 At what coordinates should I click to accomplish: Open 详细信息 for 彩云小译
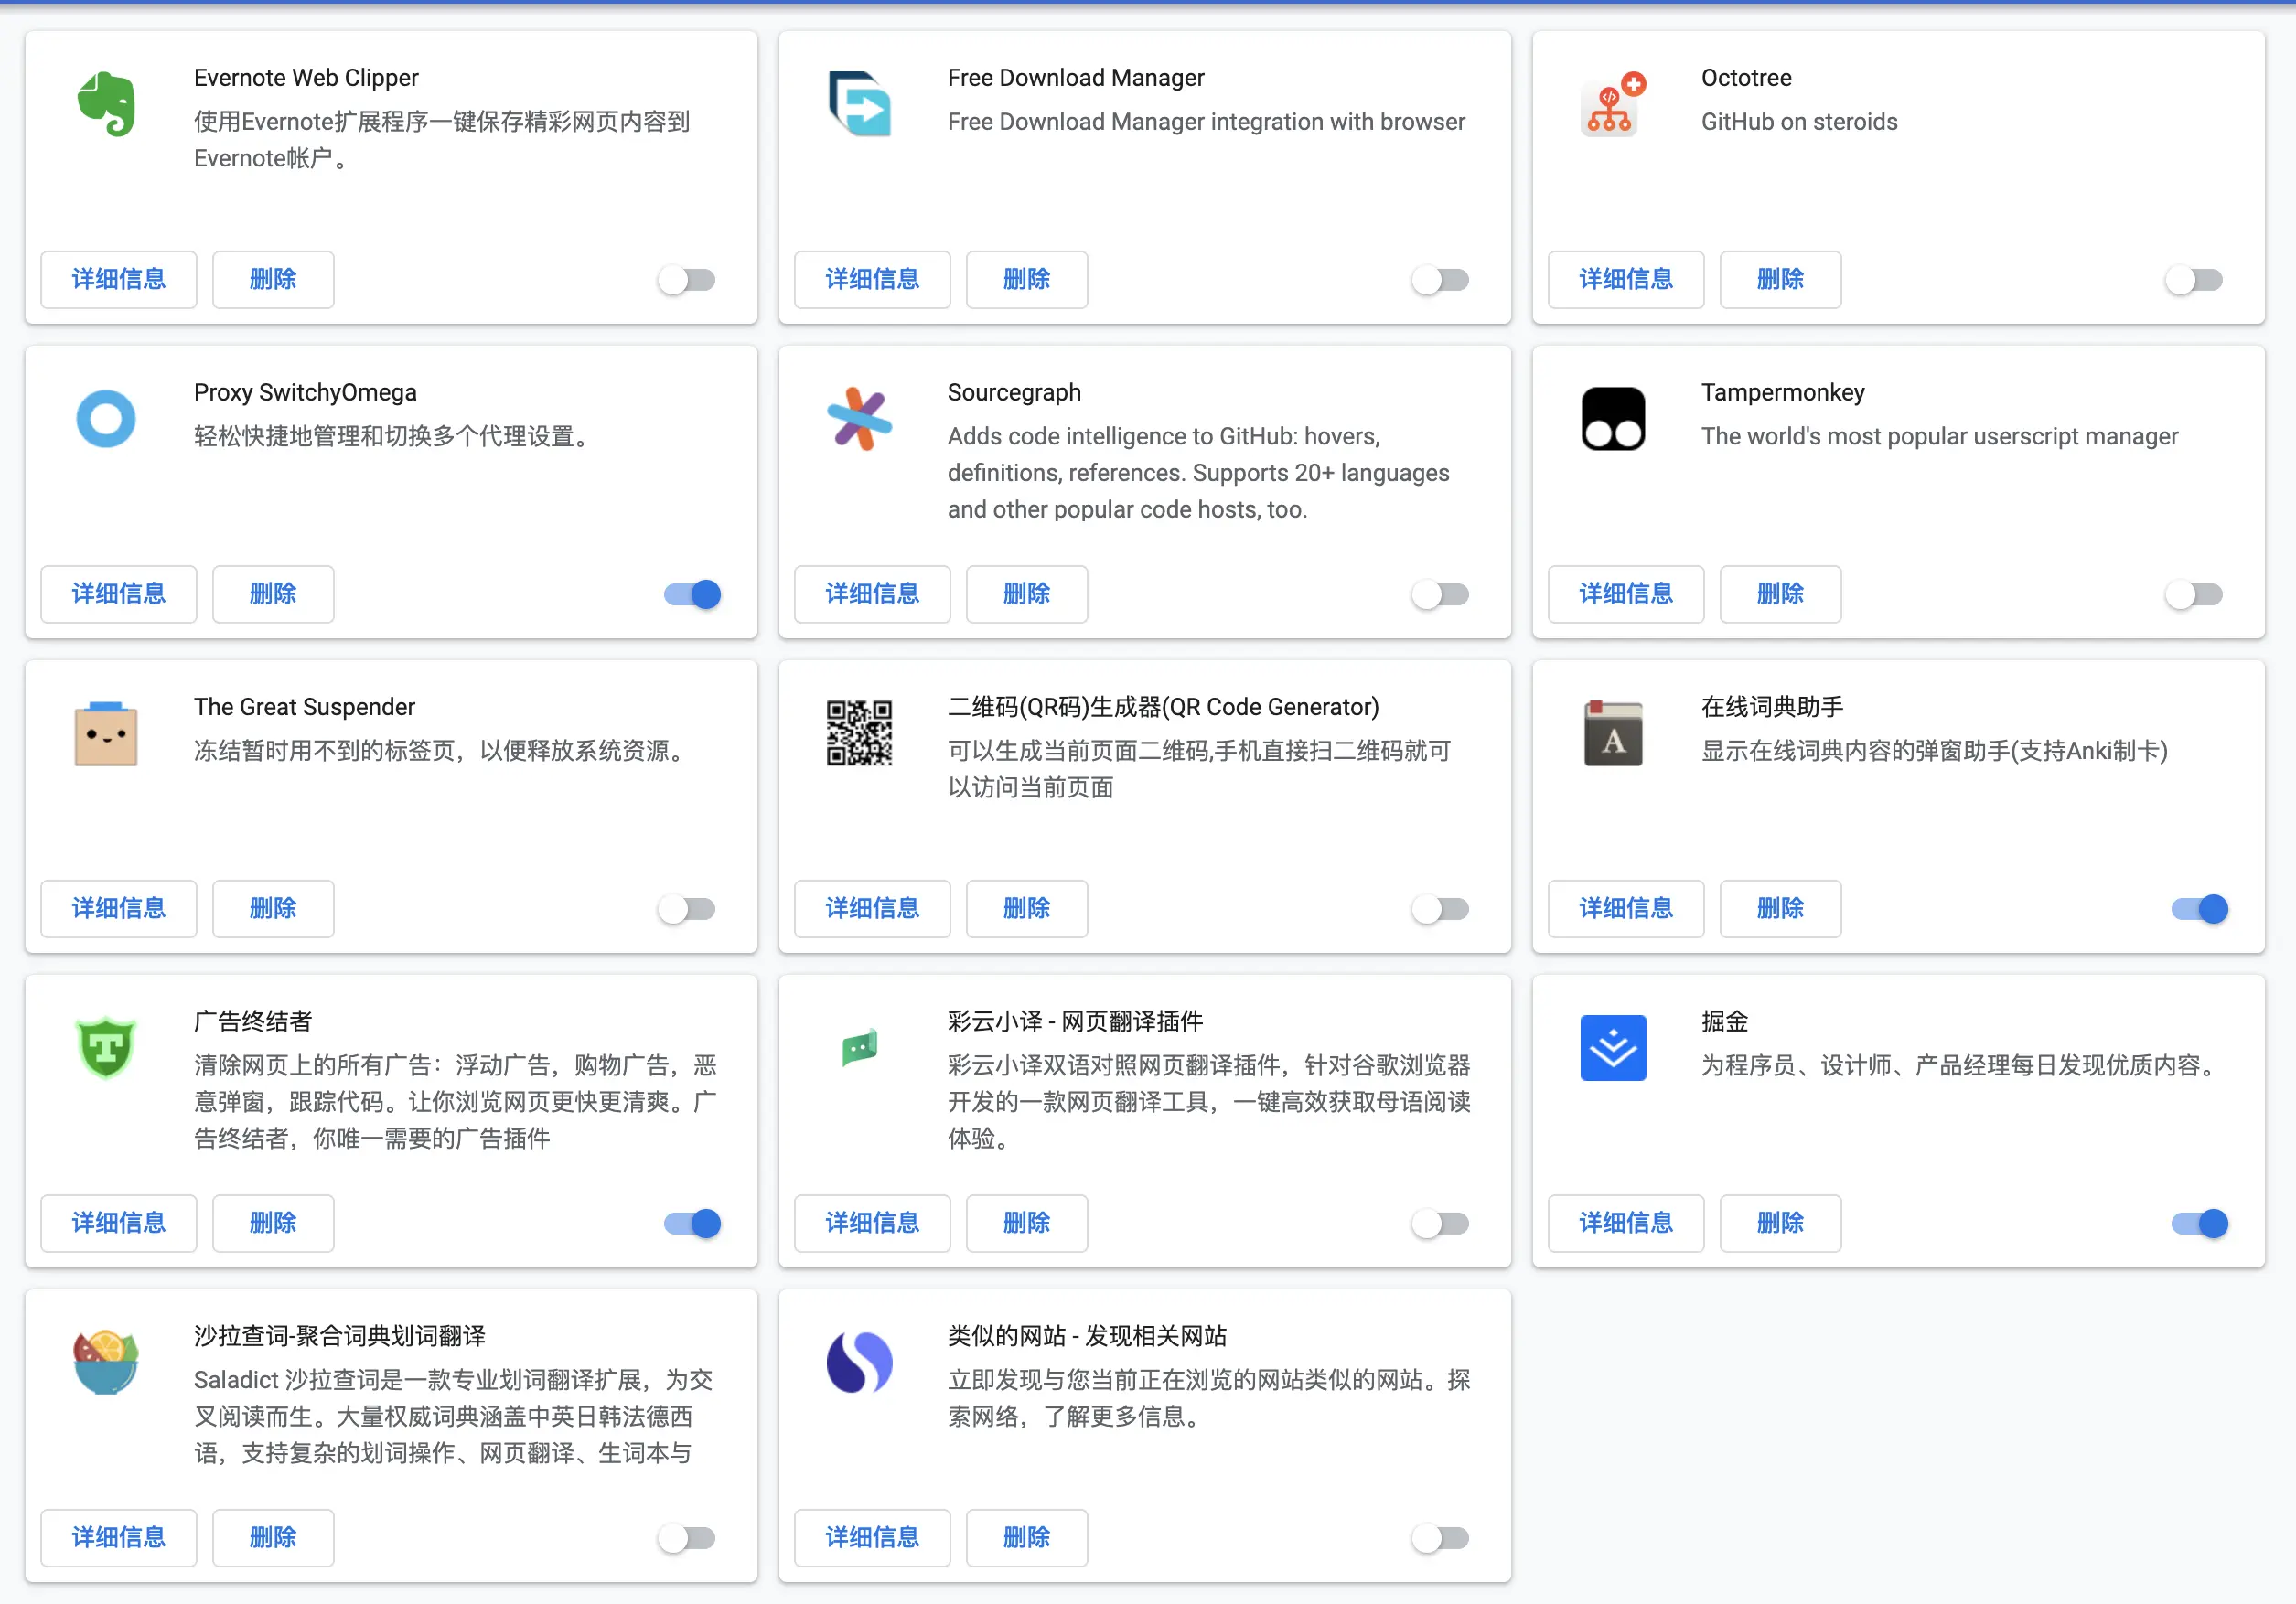coord(872,1223)
